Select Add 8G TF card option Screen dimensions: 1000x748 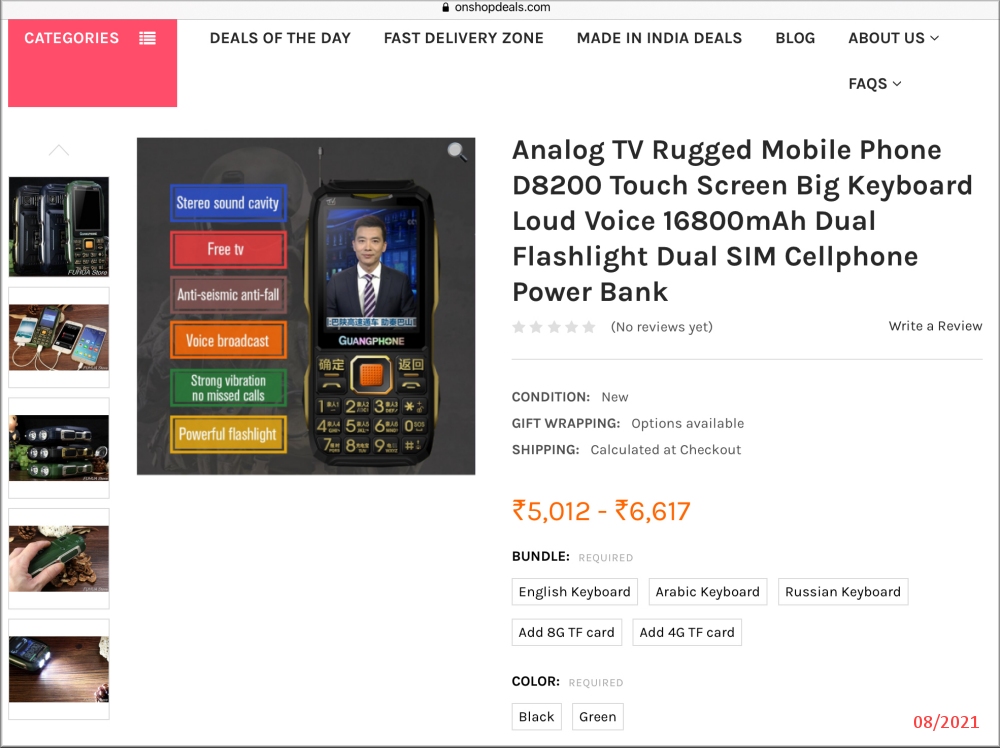[566, 633]
